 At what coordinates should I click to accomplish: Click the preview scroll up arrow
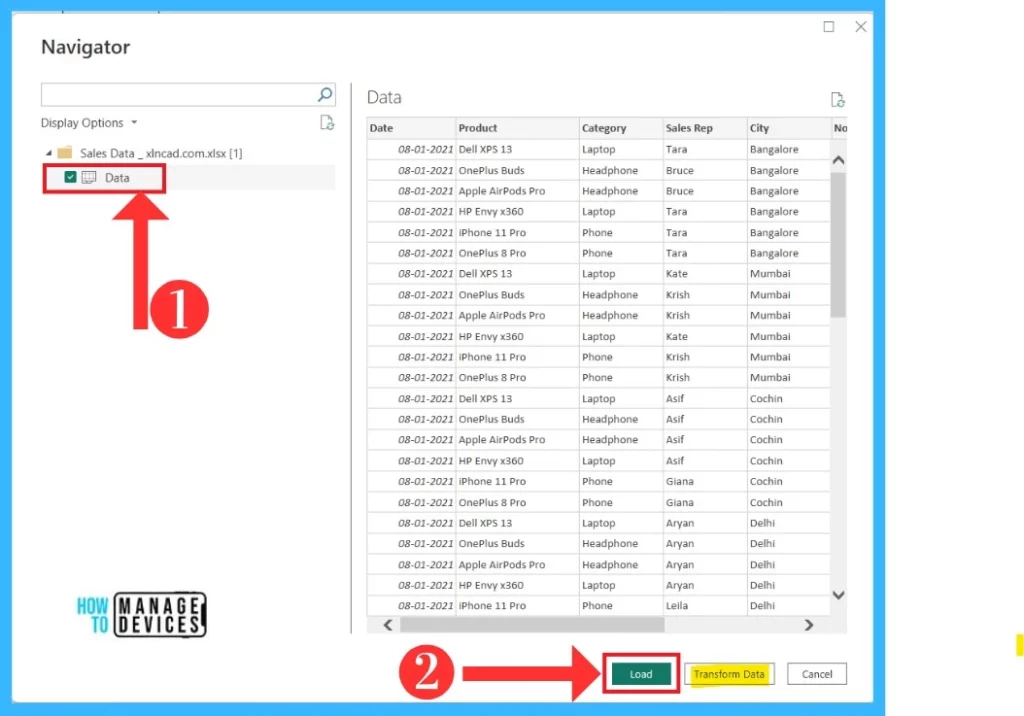click(839, 160)
